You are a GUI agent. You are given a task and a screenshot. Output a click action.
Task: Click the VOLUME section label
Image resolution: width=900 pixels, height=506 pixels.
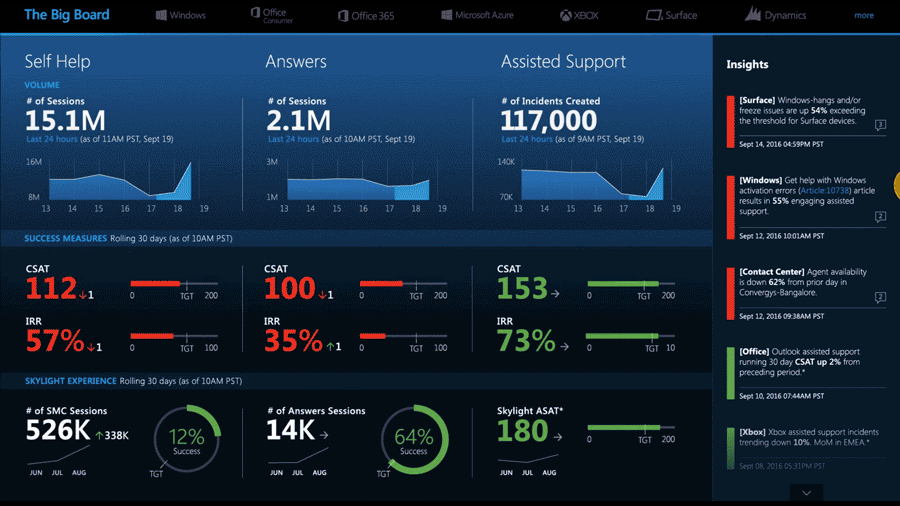tap(42, 85)
